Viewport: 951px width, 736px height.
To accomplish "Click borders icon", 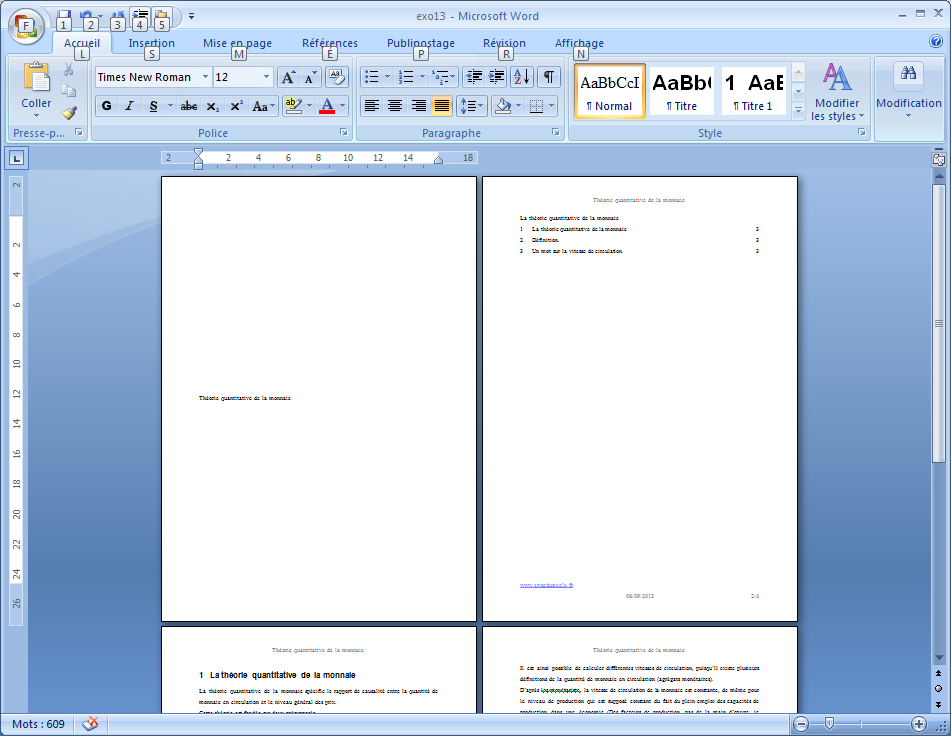I will (536, 106).
